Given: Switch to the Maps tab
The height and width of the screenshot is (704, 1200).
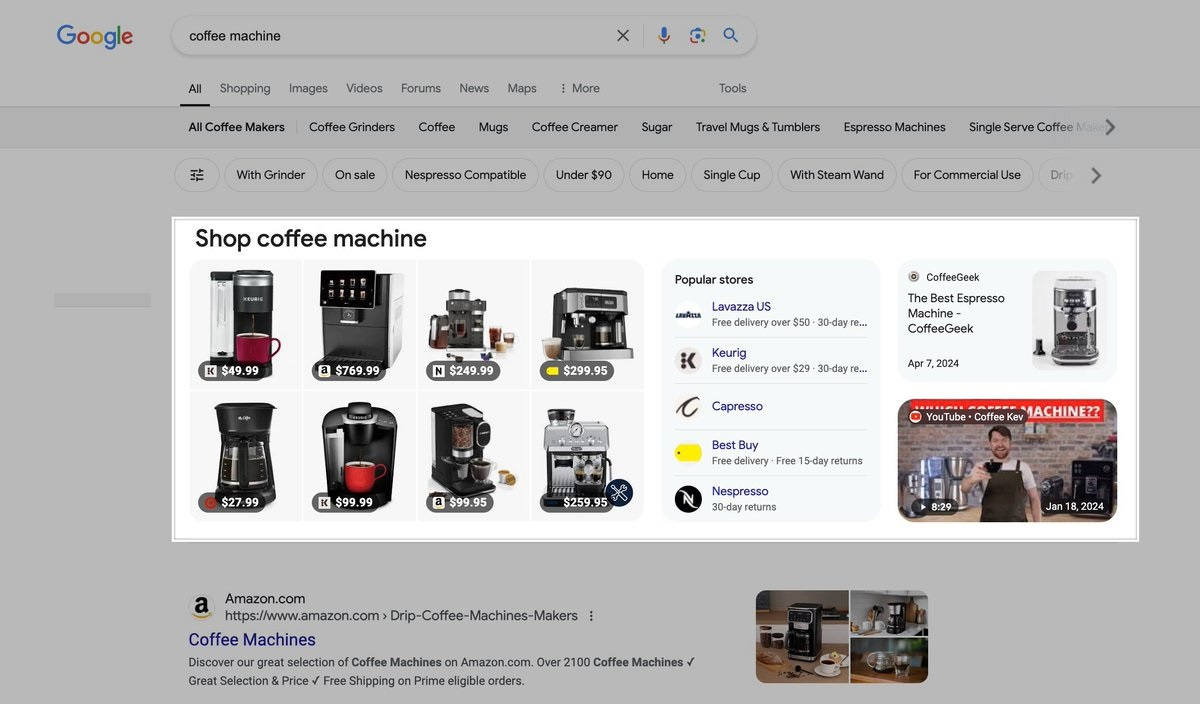Looking at the screenshot, I should [x=522, y=88].
